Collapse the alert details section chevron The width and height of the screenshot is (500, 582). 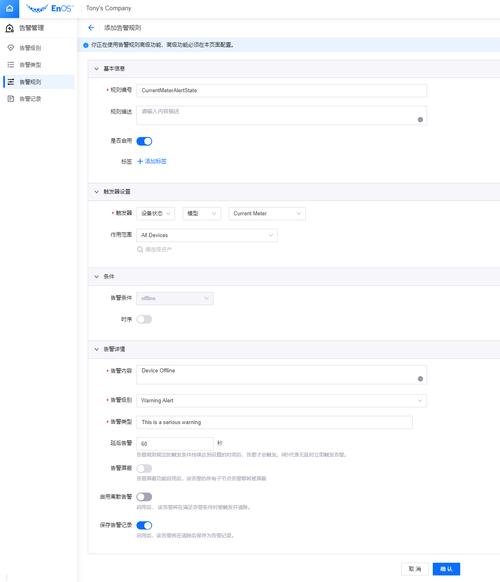97,349
